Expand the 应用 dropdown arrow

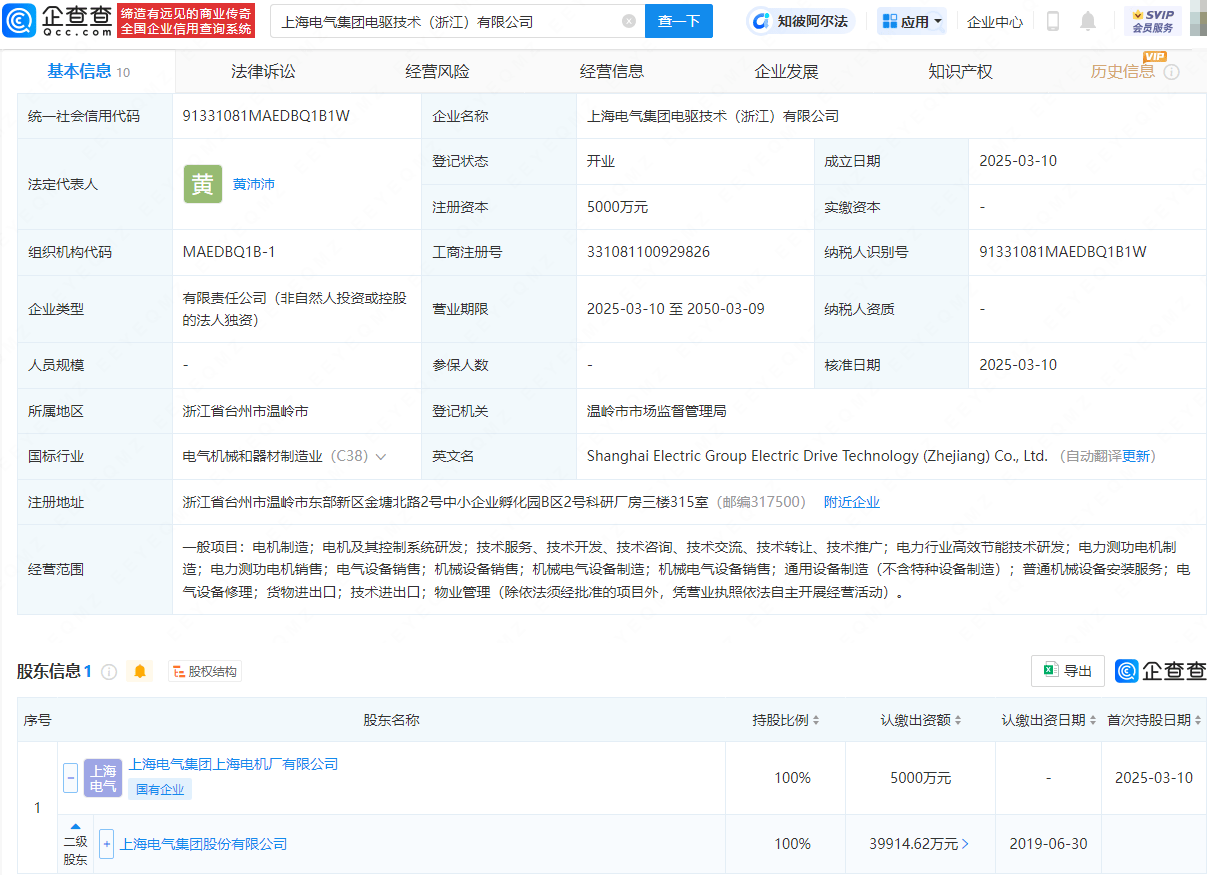pyautogui.click(x=936, y=21)
